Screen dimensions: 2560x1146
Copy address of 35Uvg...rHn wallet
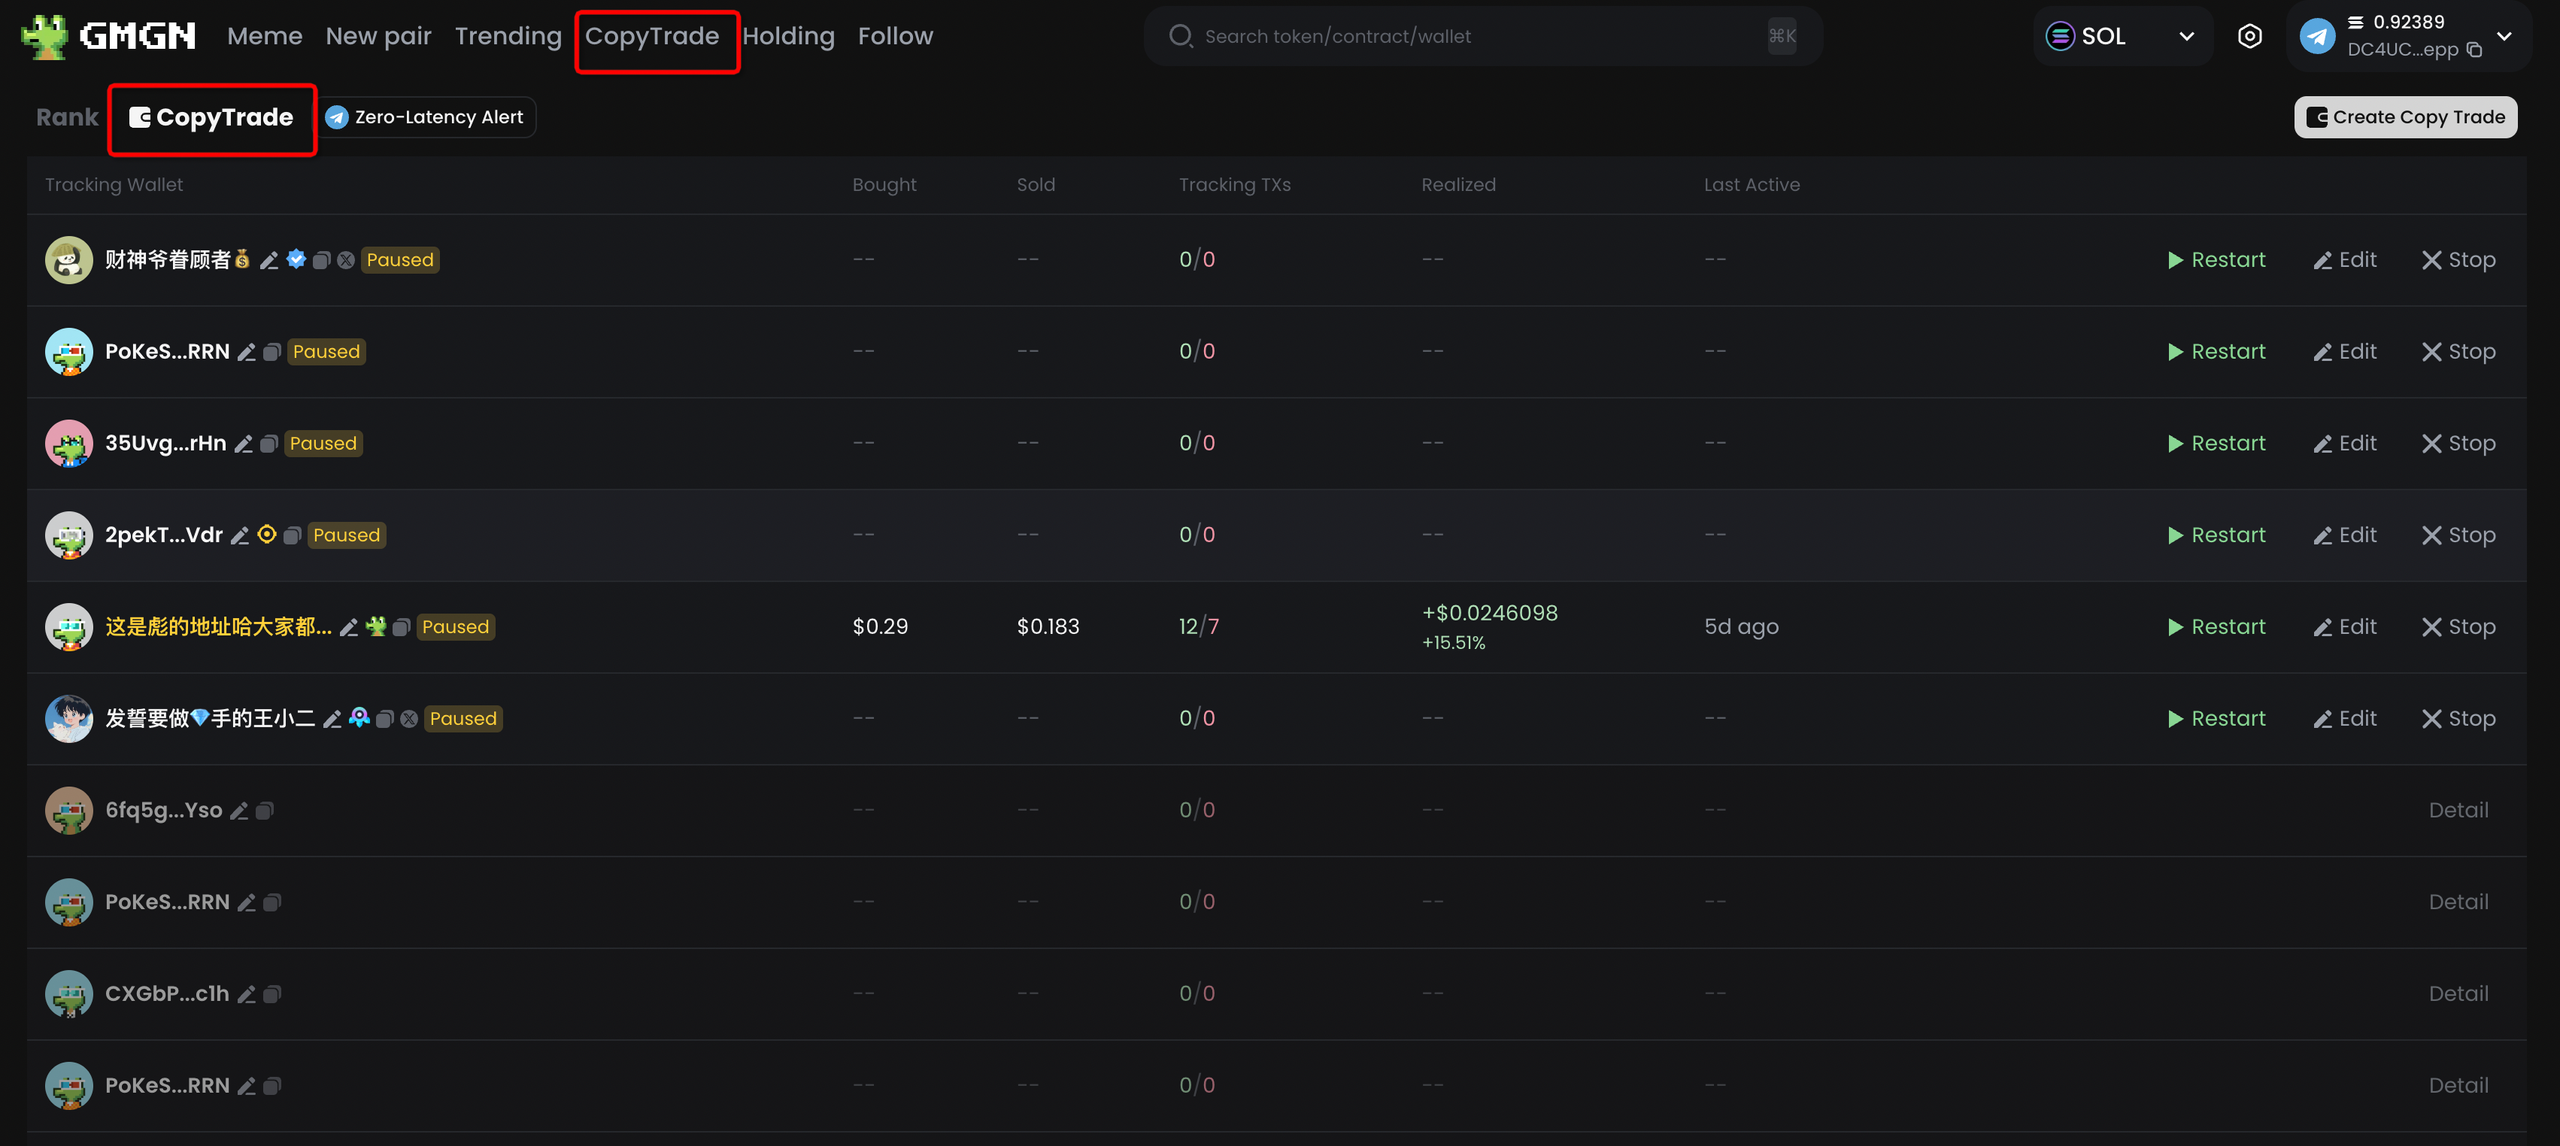click(x=268, y=444)
